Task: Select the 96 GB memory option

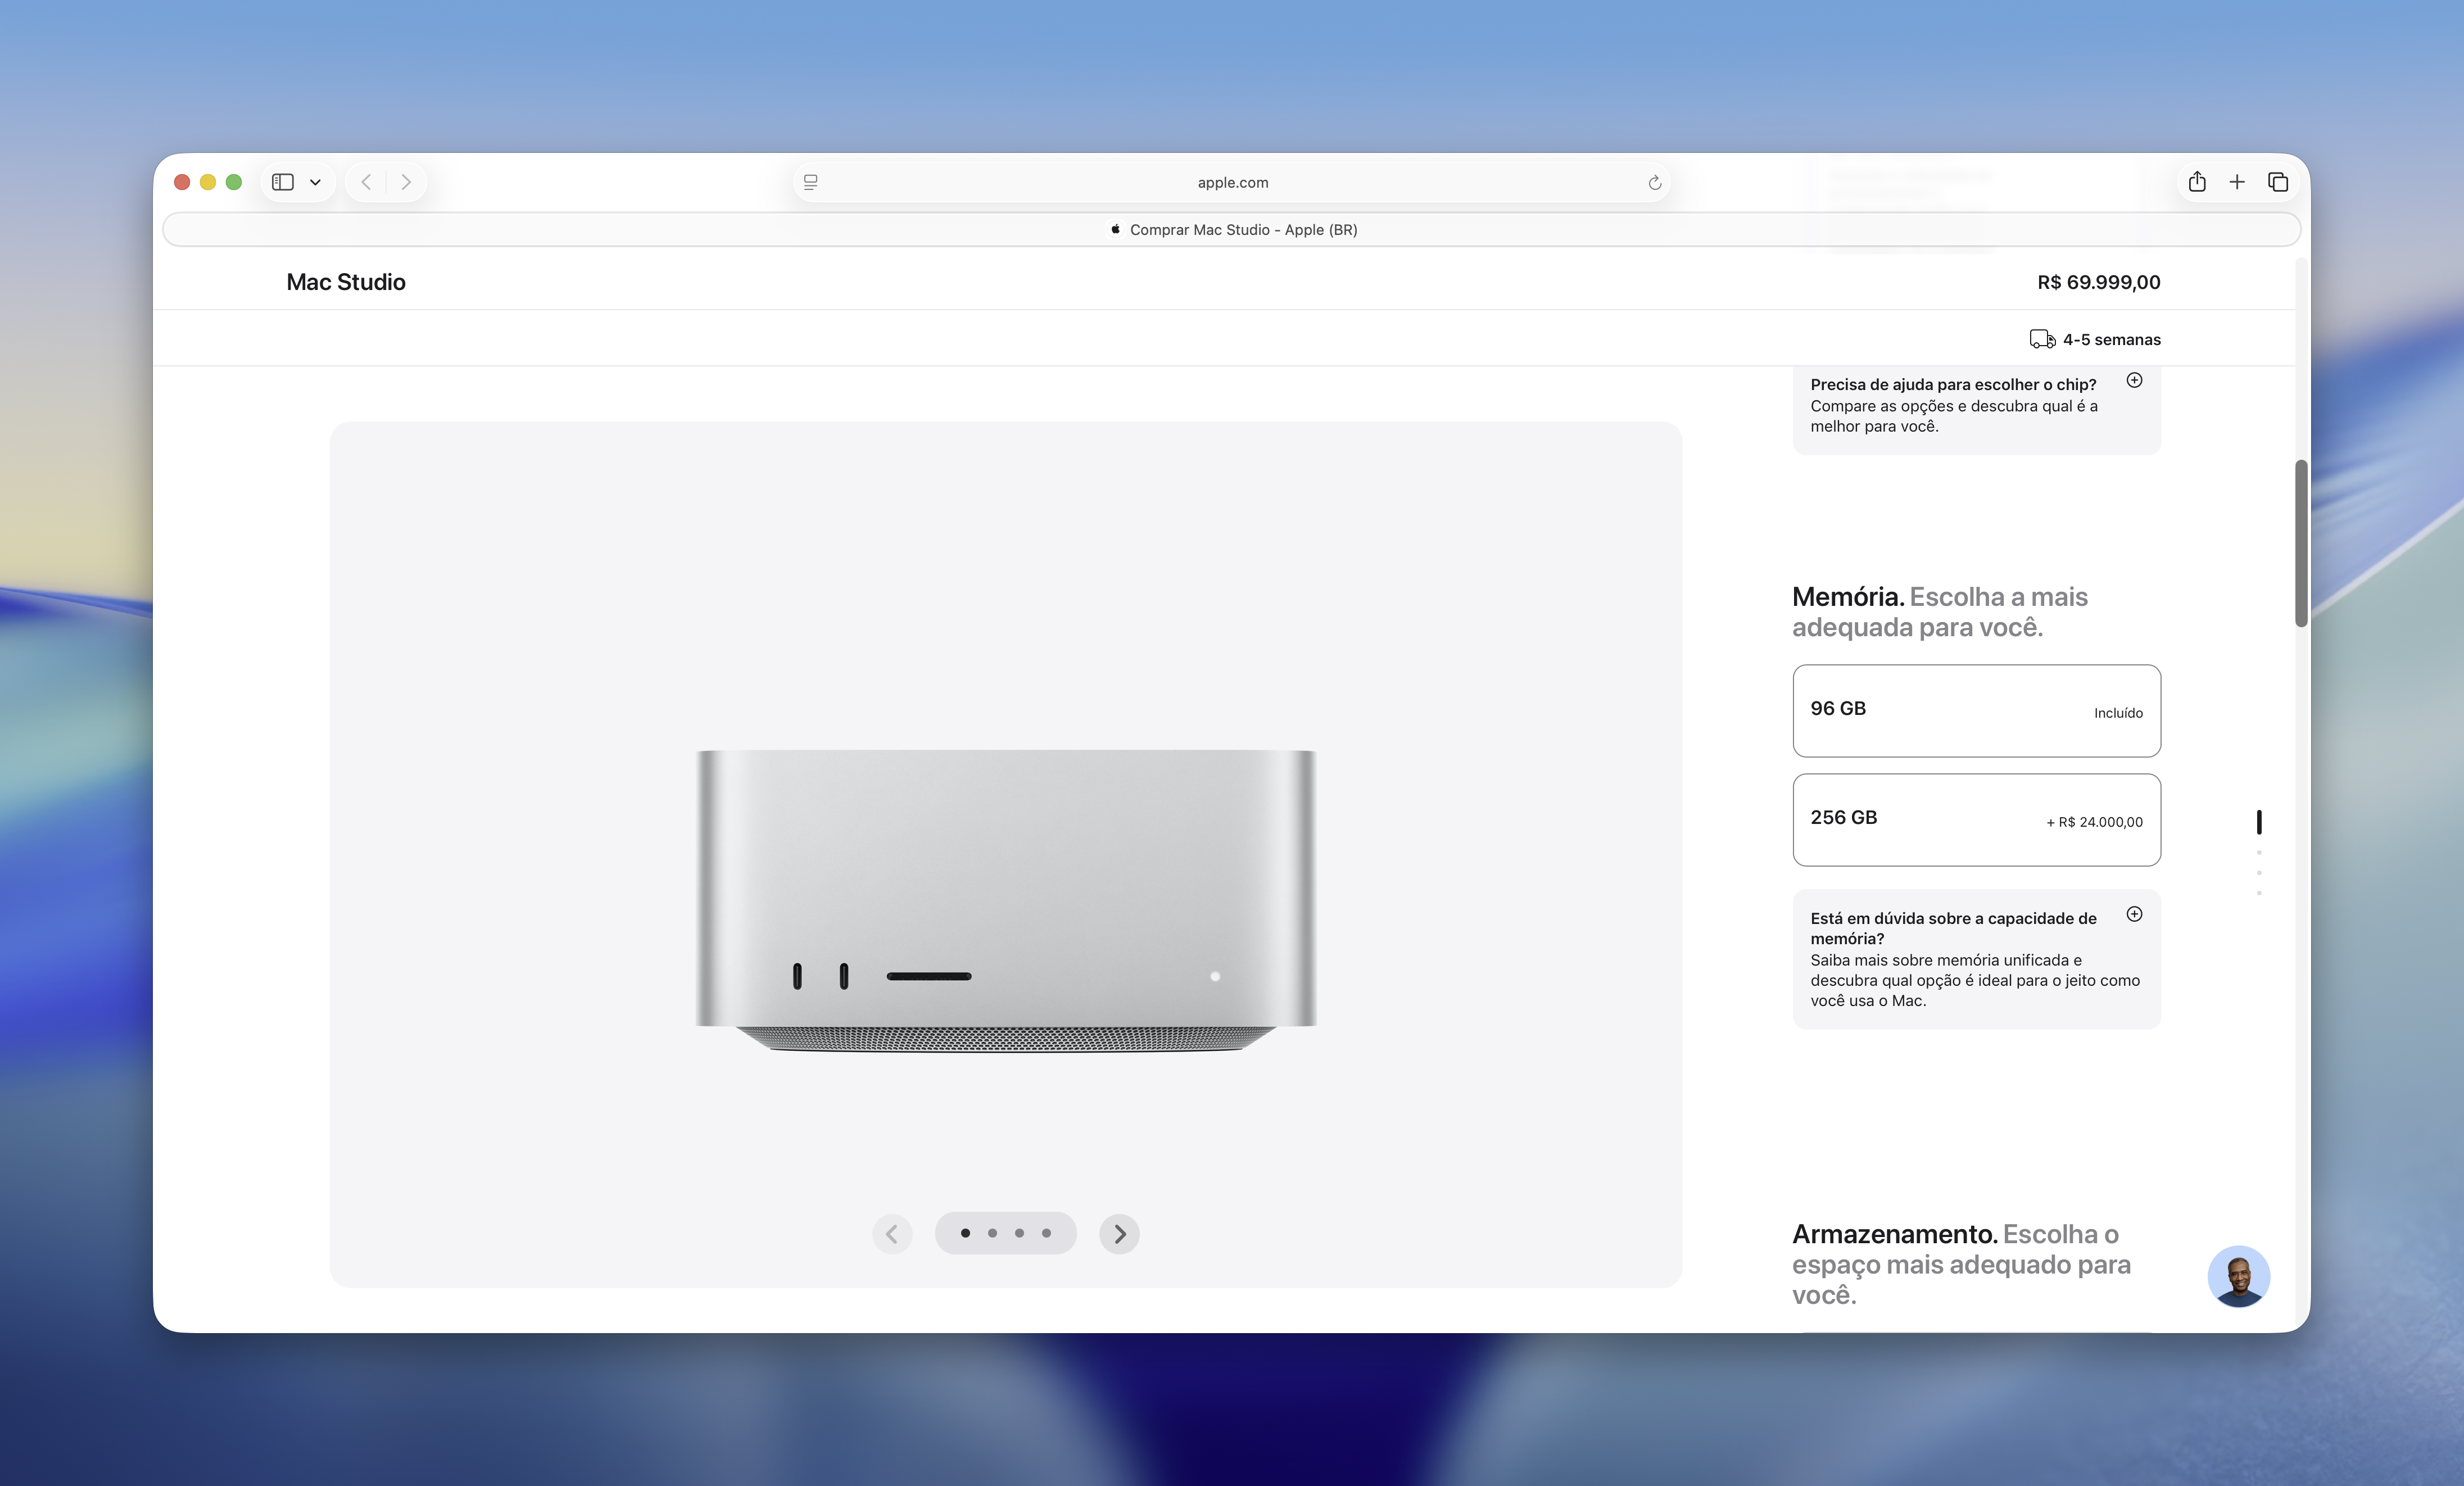Action: coord(1976,710)
